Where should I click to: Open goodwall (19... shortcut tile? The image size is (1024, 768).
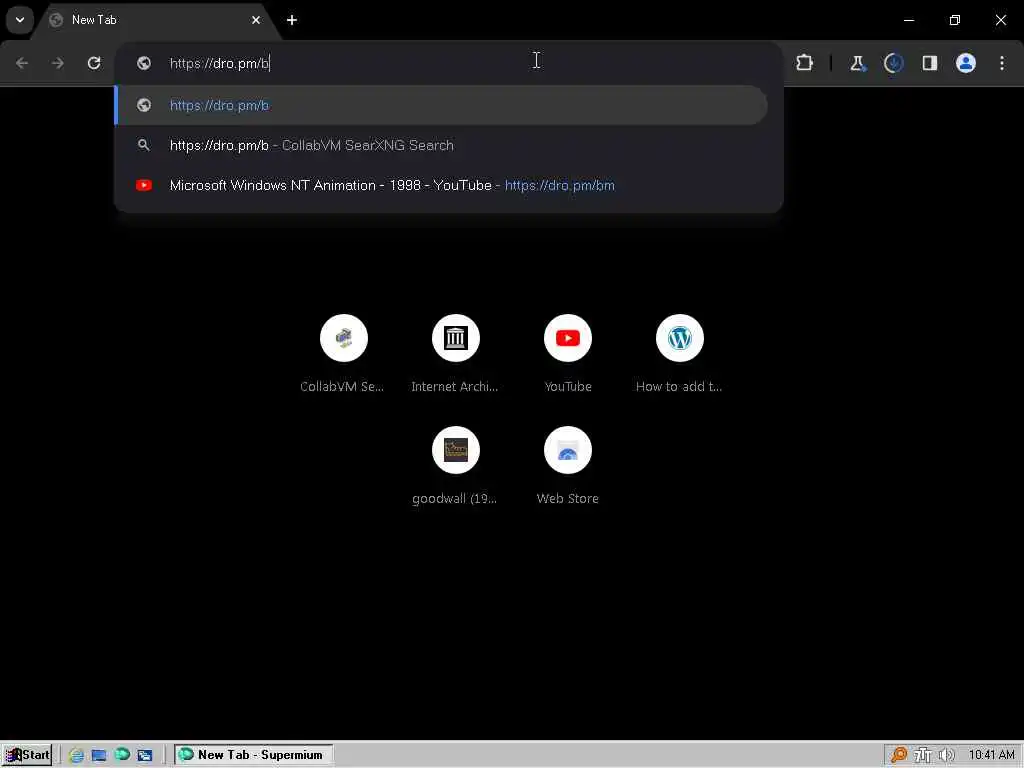[x=455, y=466]
